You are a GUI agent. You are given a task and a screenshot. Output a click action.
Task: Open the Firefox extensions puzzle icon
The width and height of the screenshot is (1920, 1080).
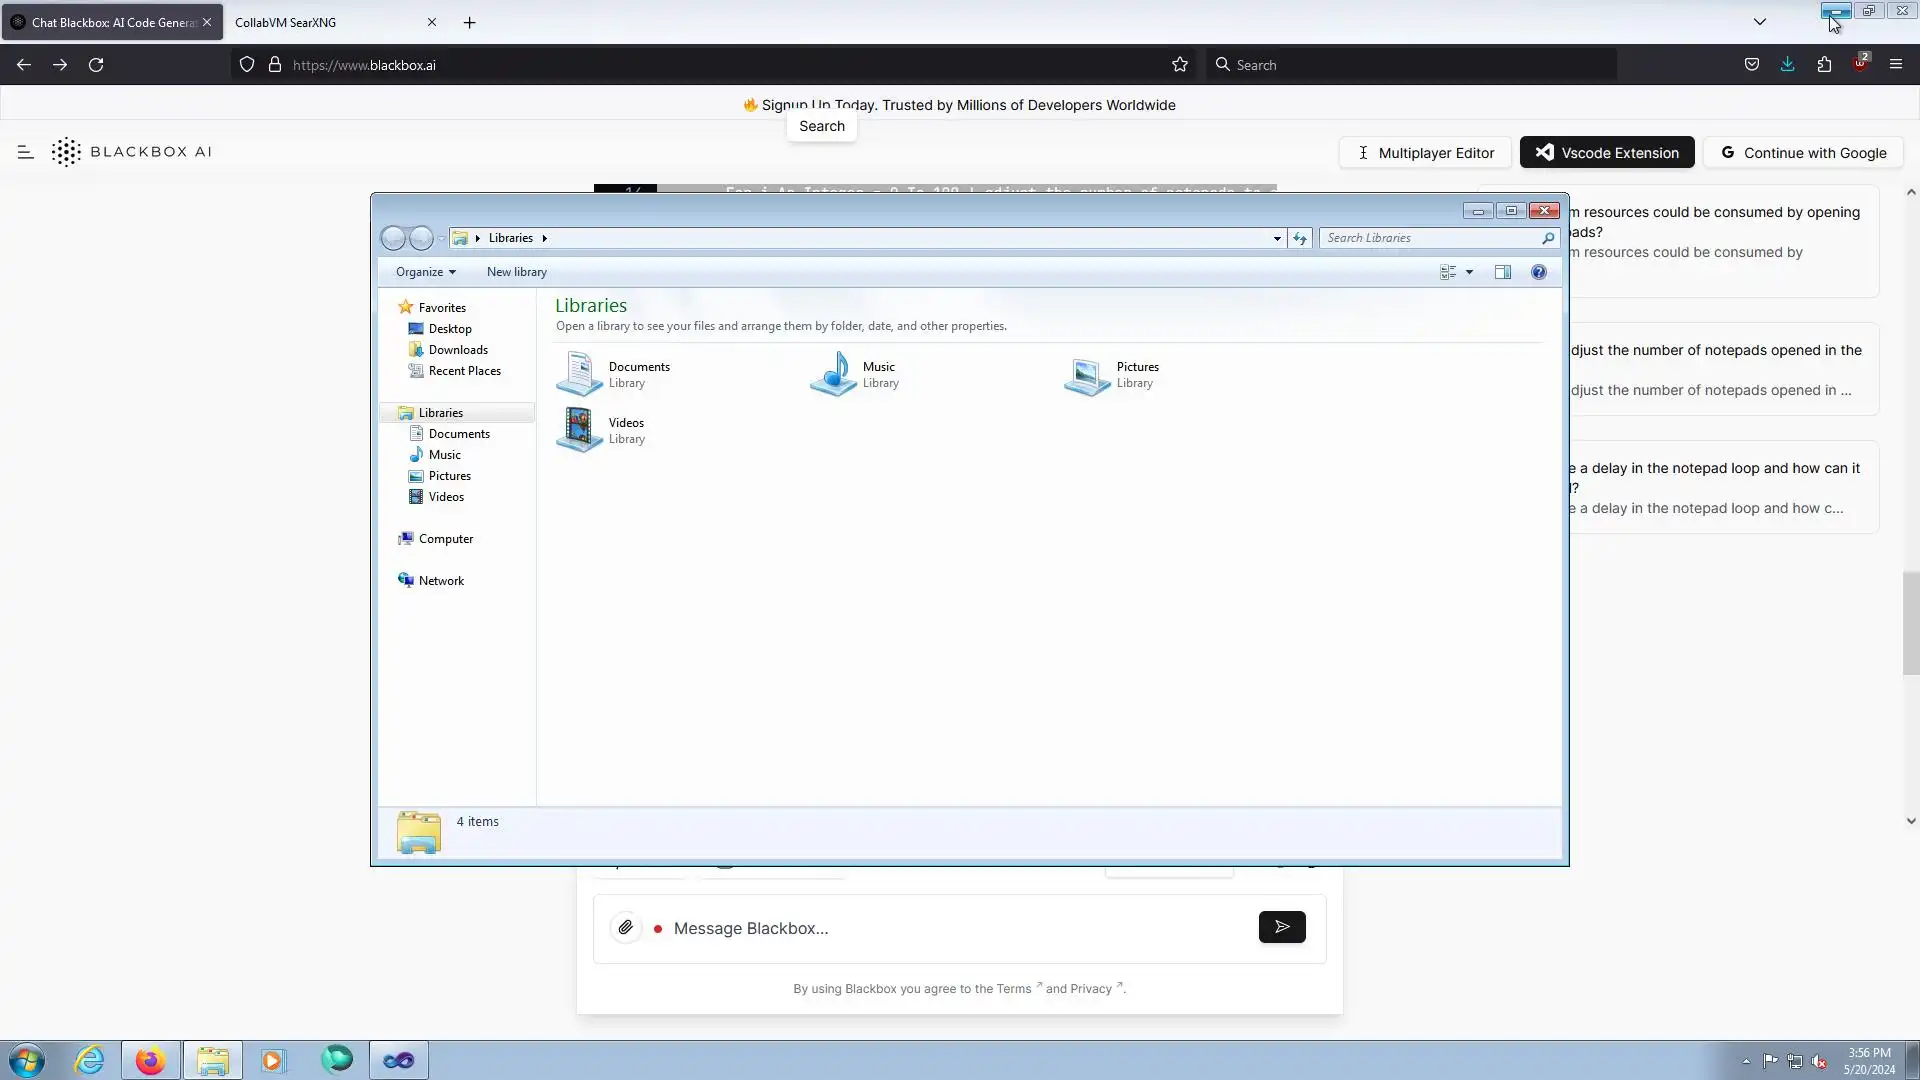pos(1824,65)
